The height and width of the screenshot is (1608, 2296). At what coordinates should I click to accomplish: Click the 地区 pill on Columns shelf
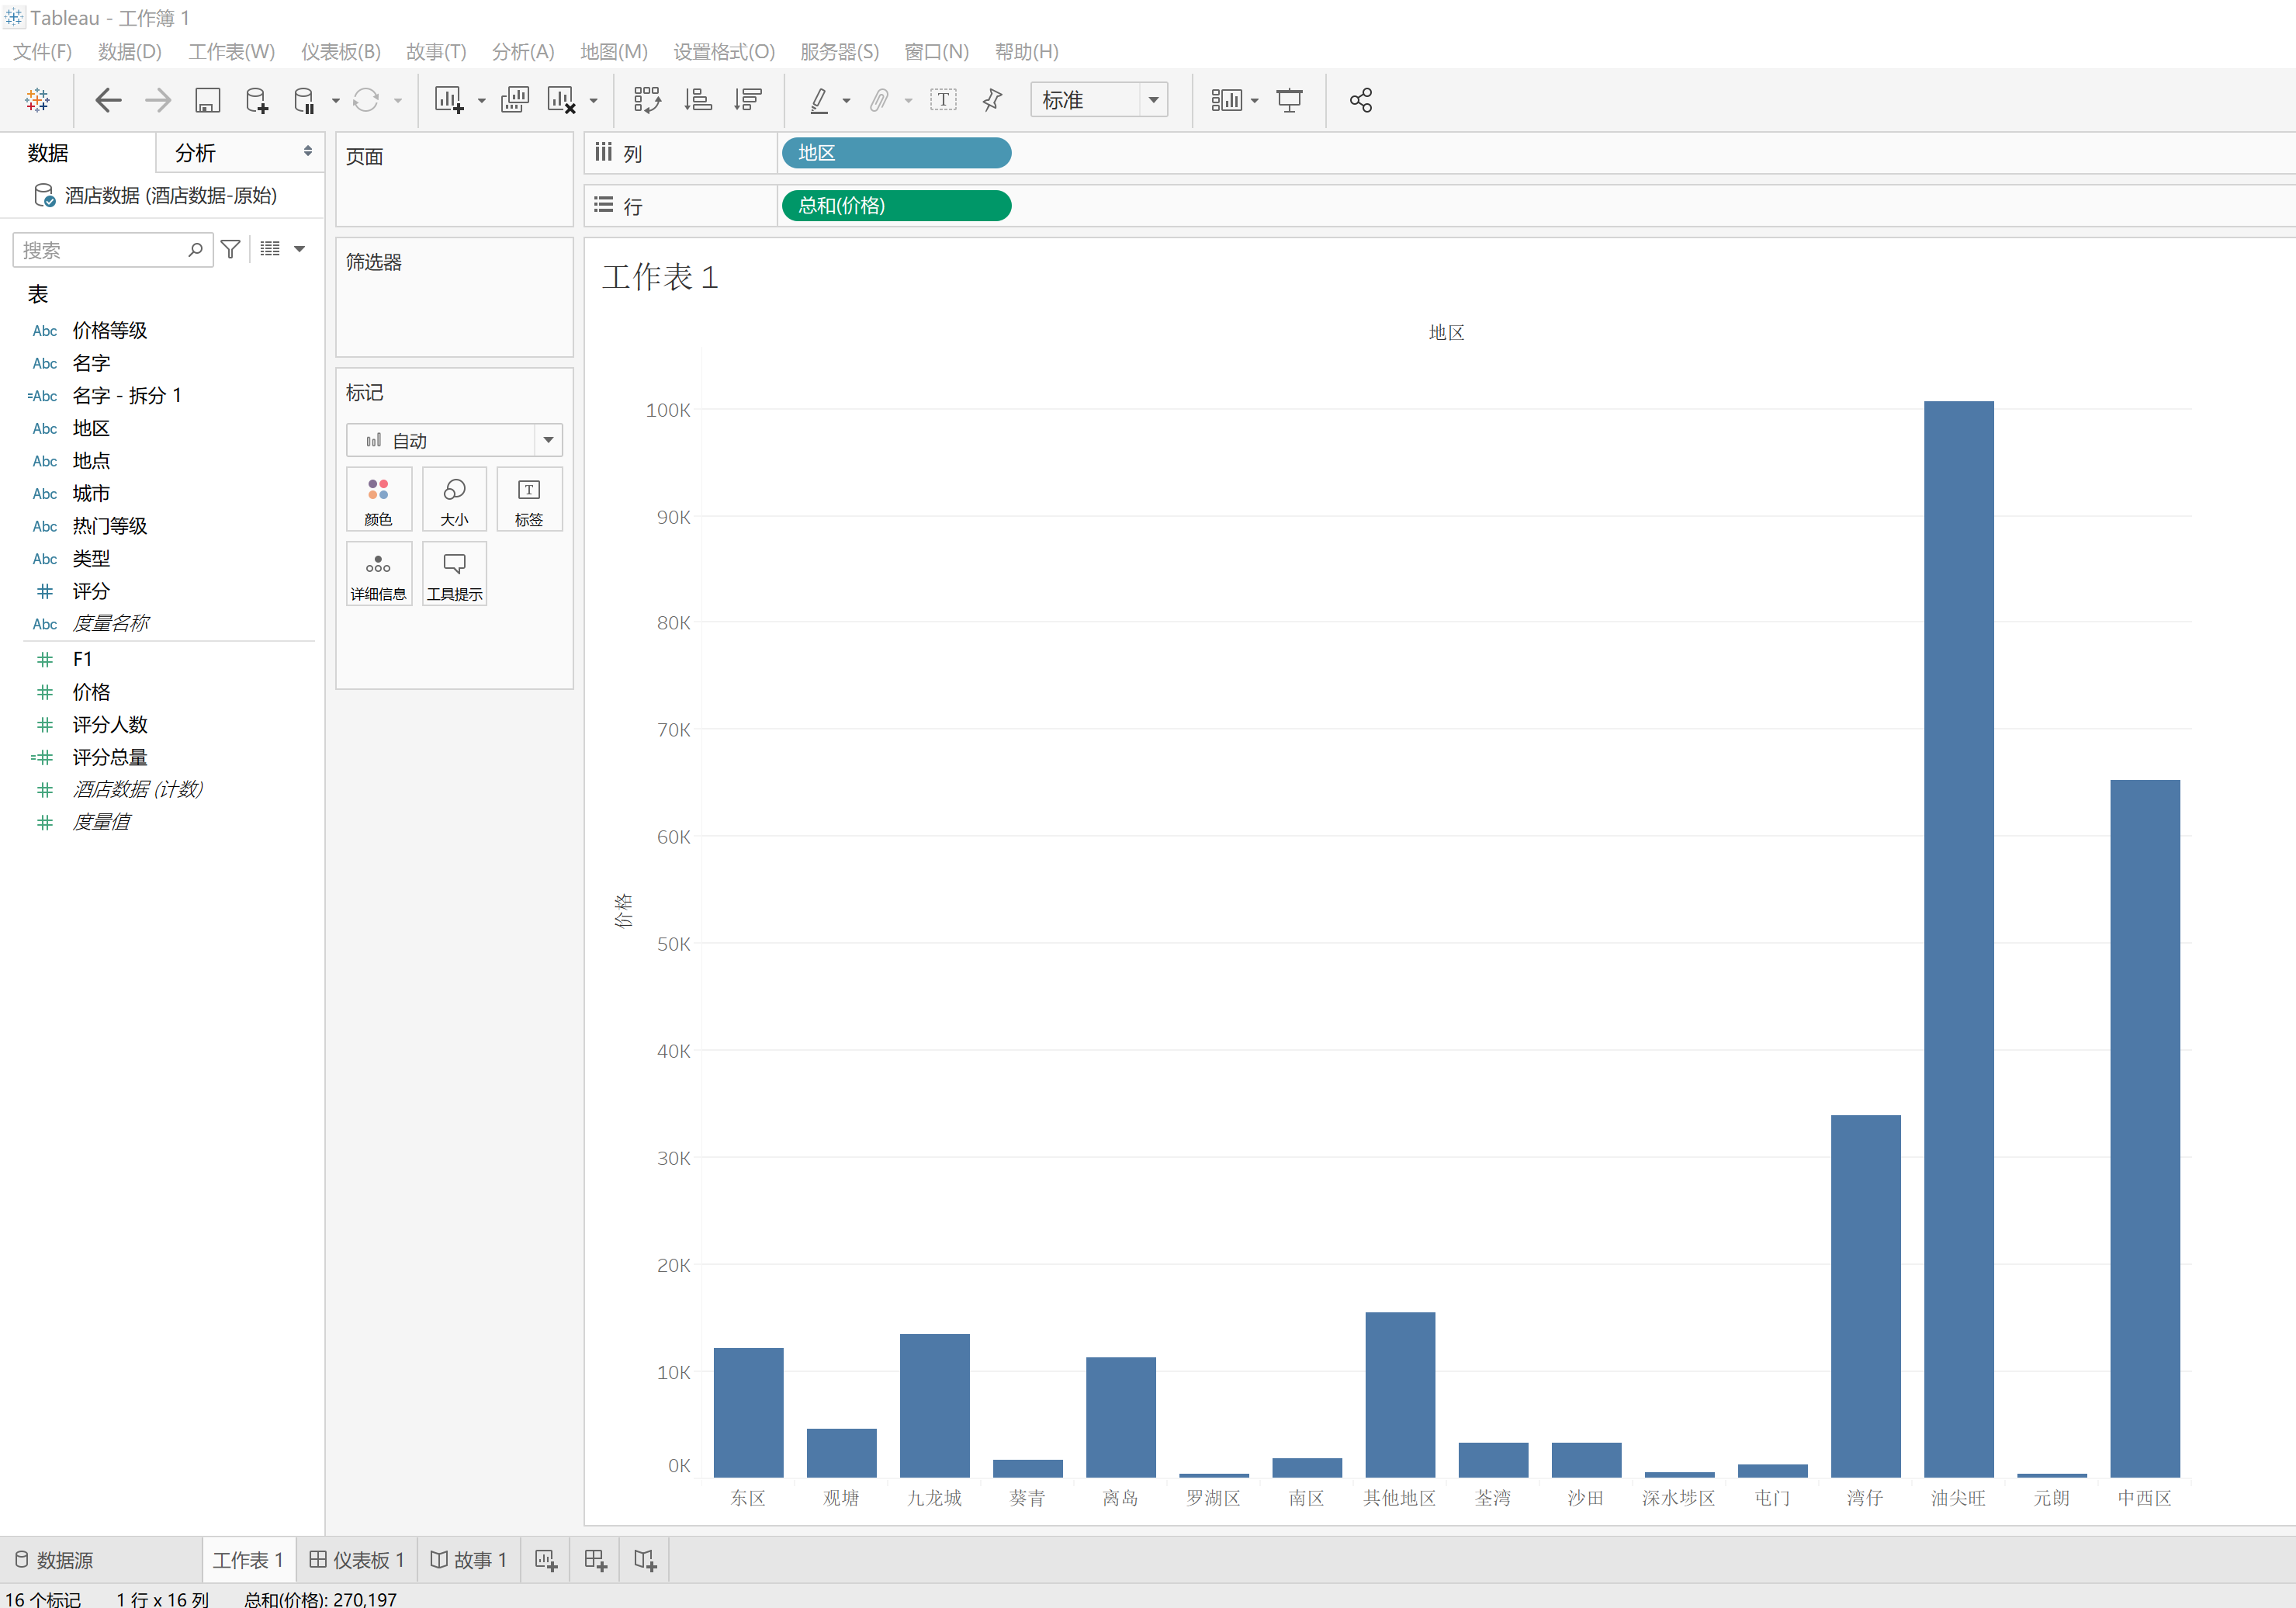[896, 153]
